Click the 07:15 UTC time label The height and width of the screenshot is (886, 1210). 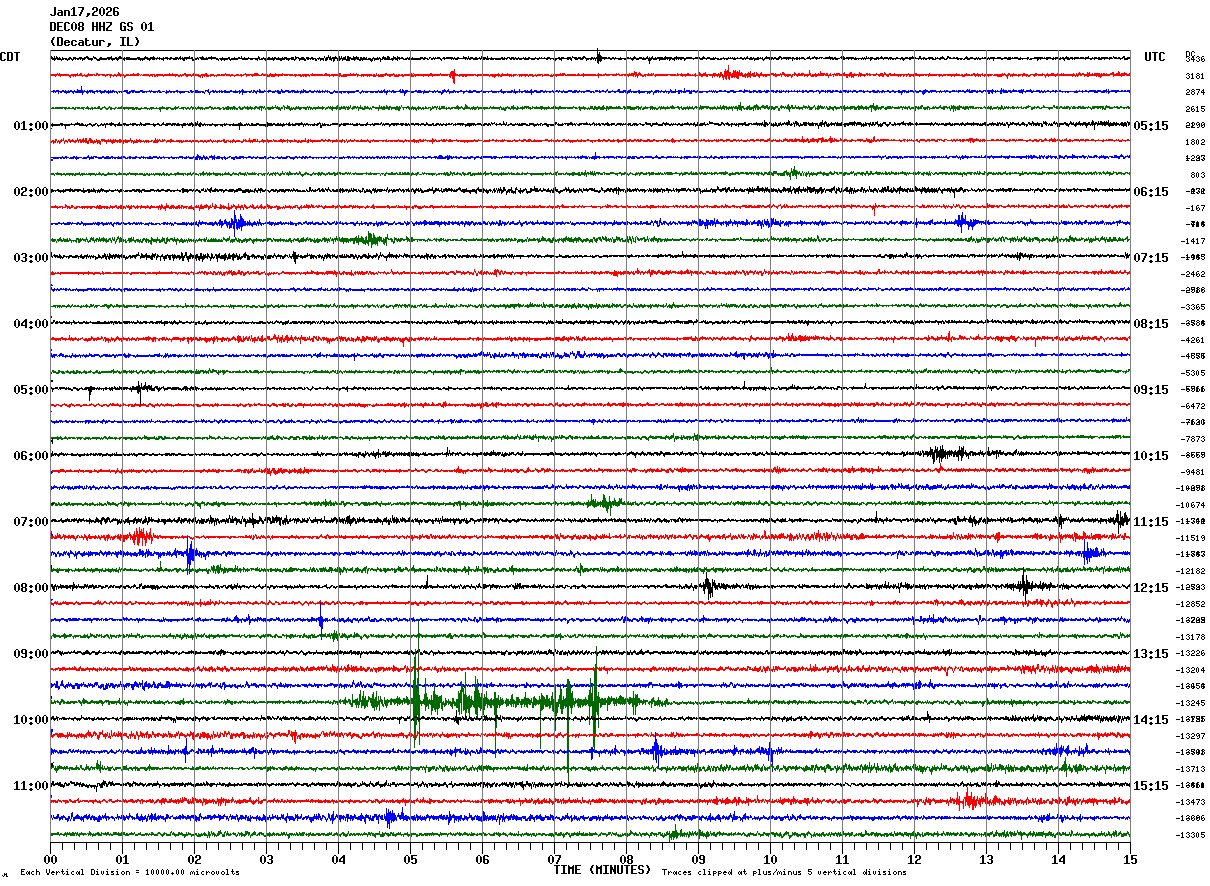click(x=1151, y=258)
